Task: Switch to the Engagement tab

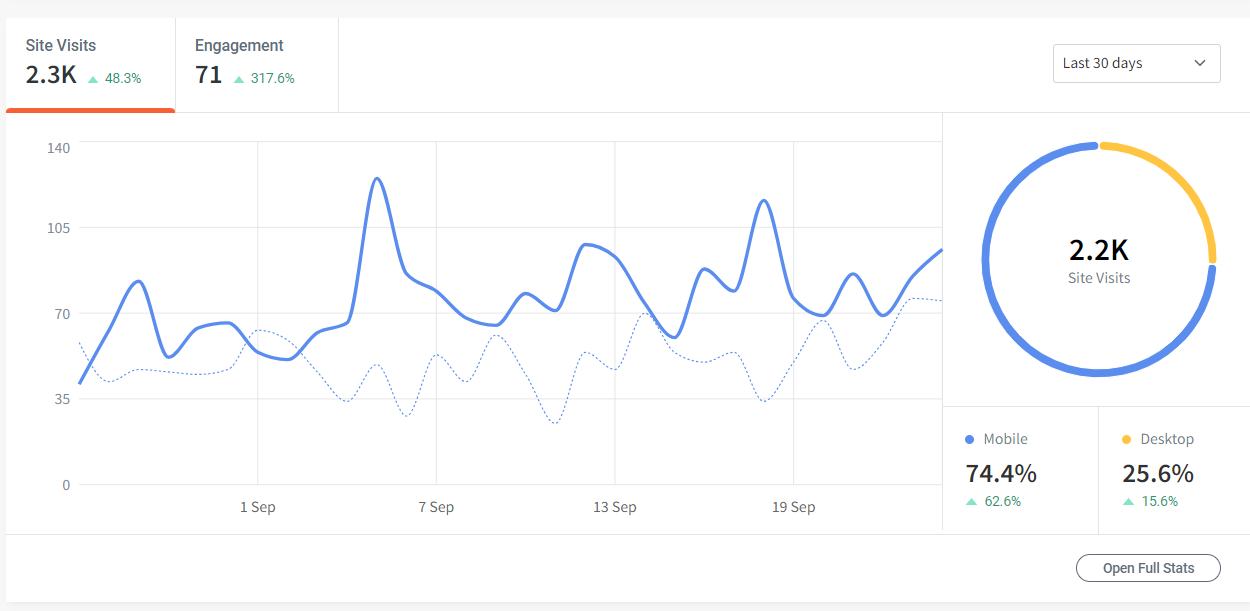Action: [255, 63]
